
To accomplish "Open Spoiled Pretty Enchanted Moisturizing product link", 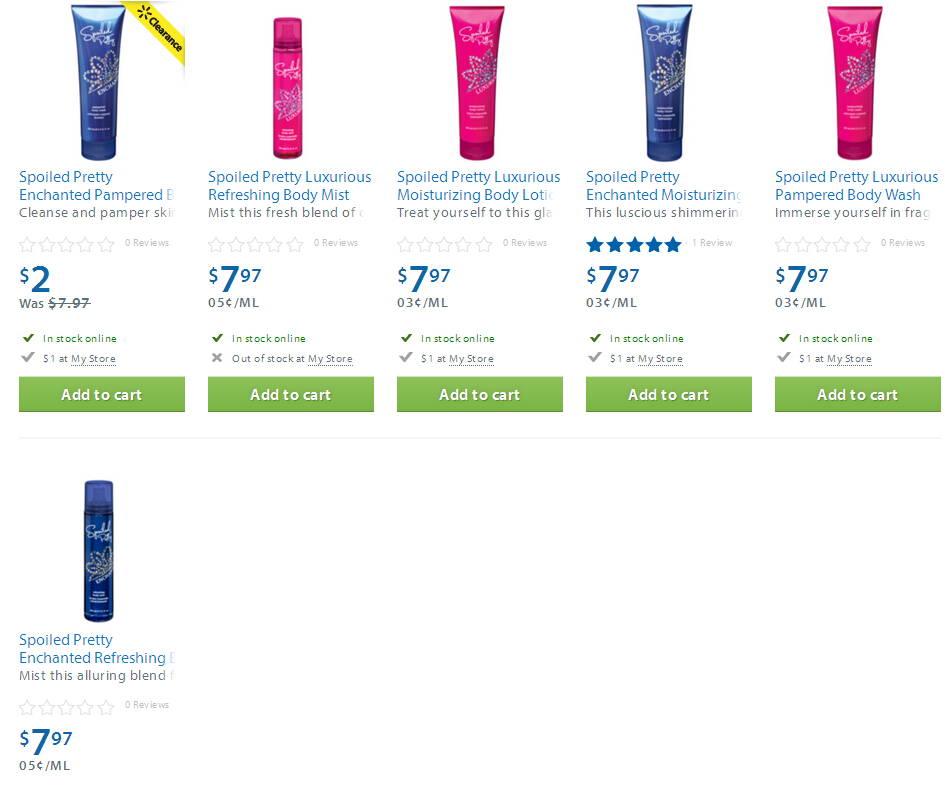I will click(x=664, y=186).
